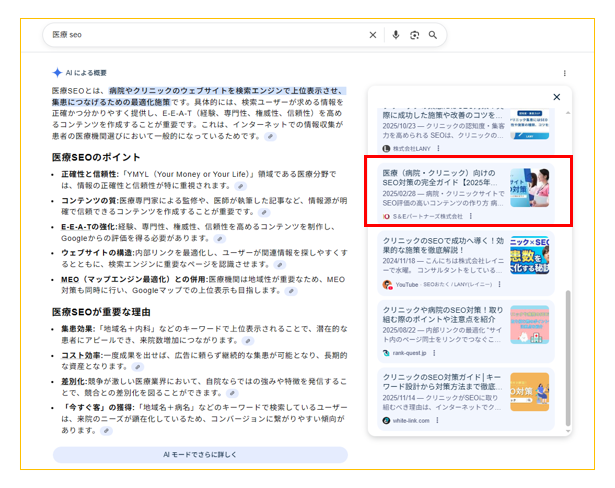Screen dimensions: 615x488
Task: Open source link icon for 正確性と信頼性 bullet
Action: pos(240,186)
